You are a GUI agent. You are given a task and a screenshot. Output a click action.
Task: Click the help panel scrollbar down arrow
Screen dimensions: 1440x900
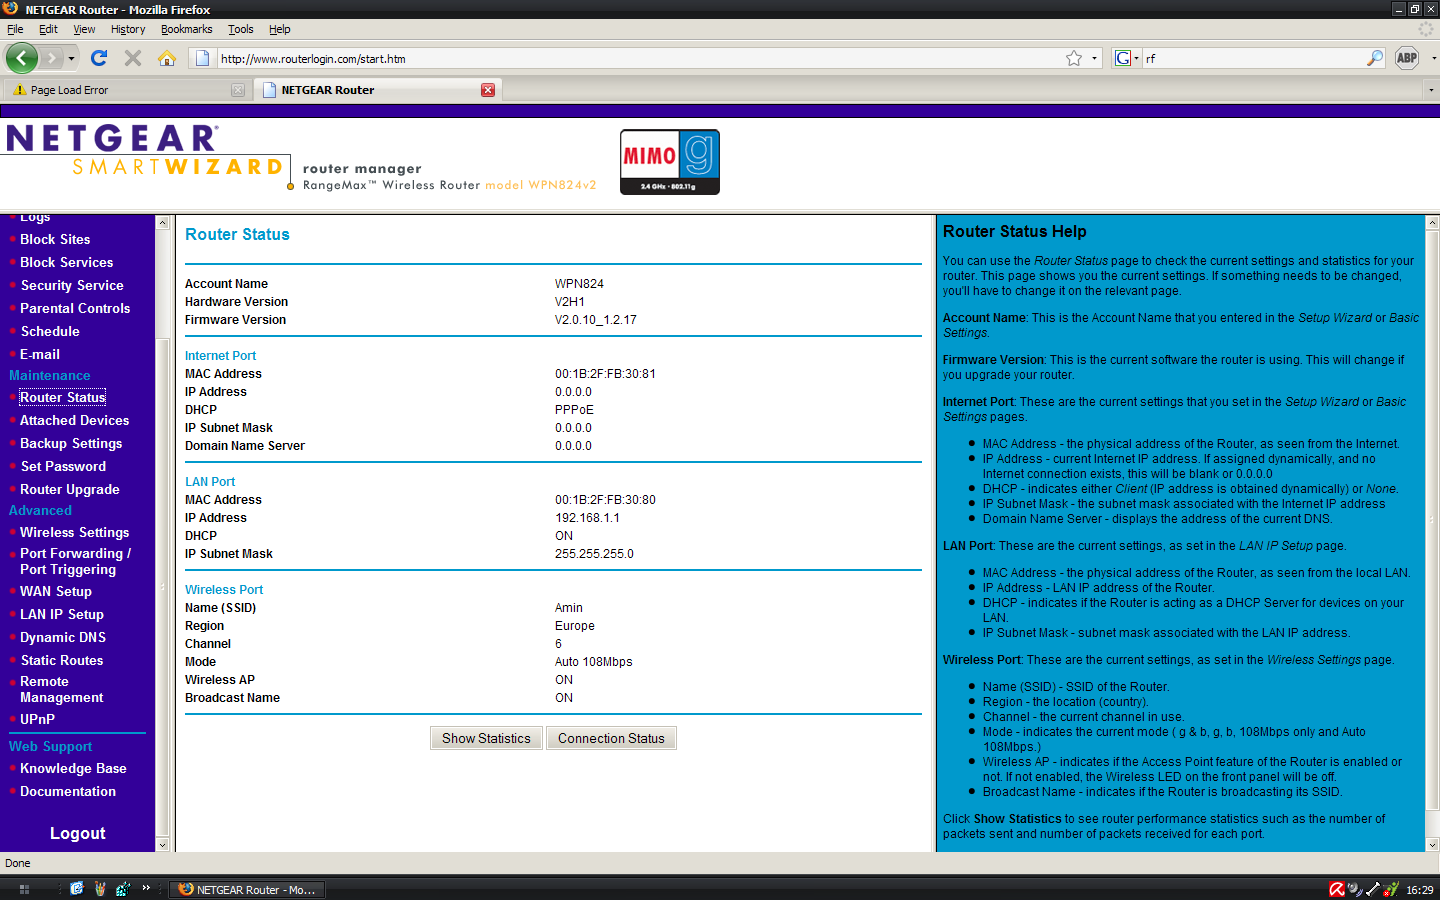click(x=1432, y=845)
